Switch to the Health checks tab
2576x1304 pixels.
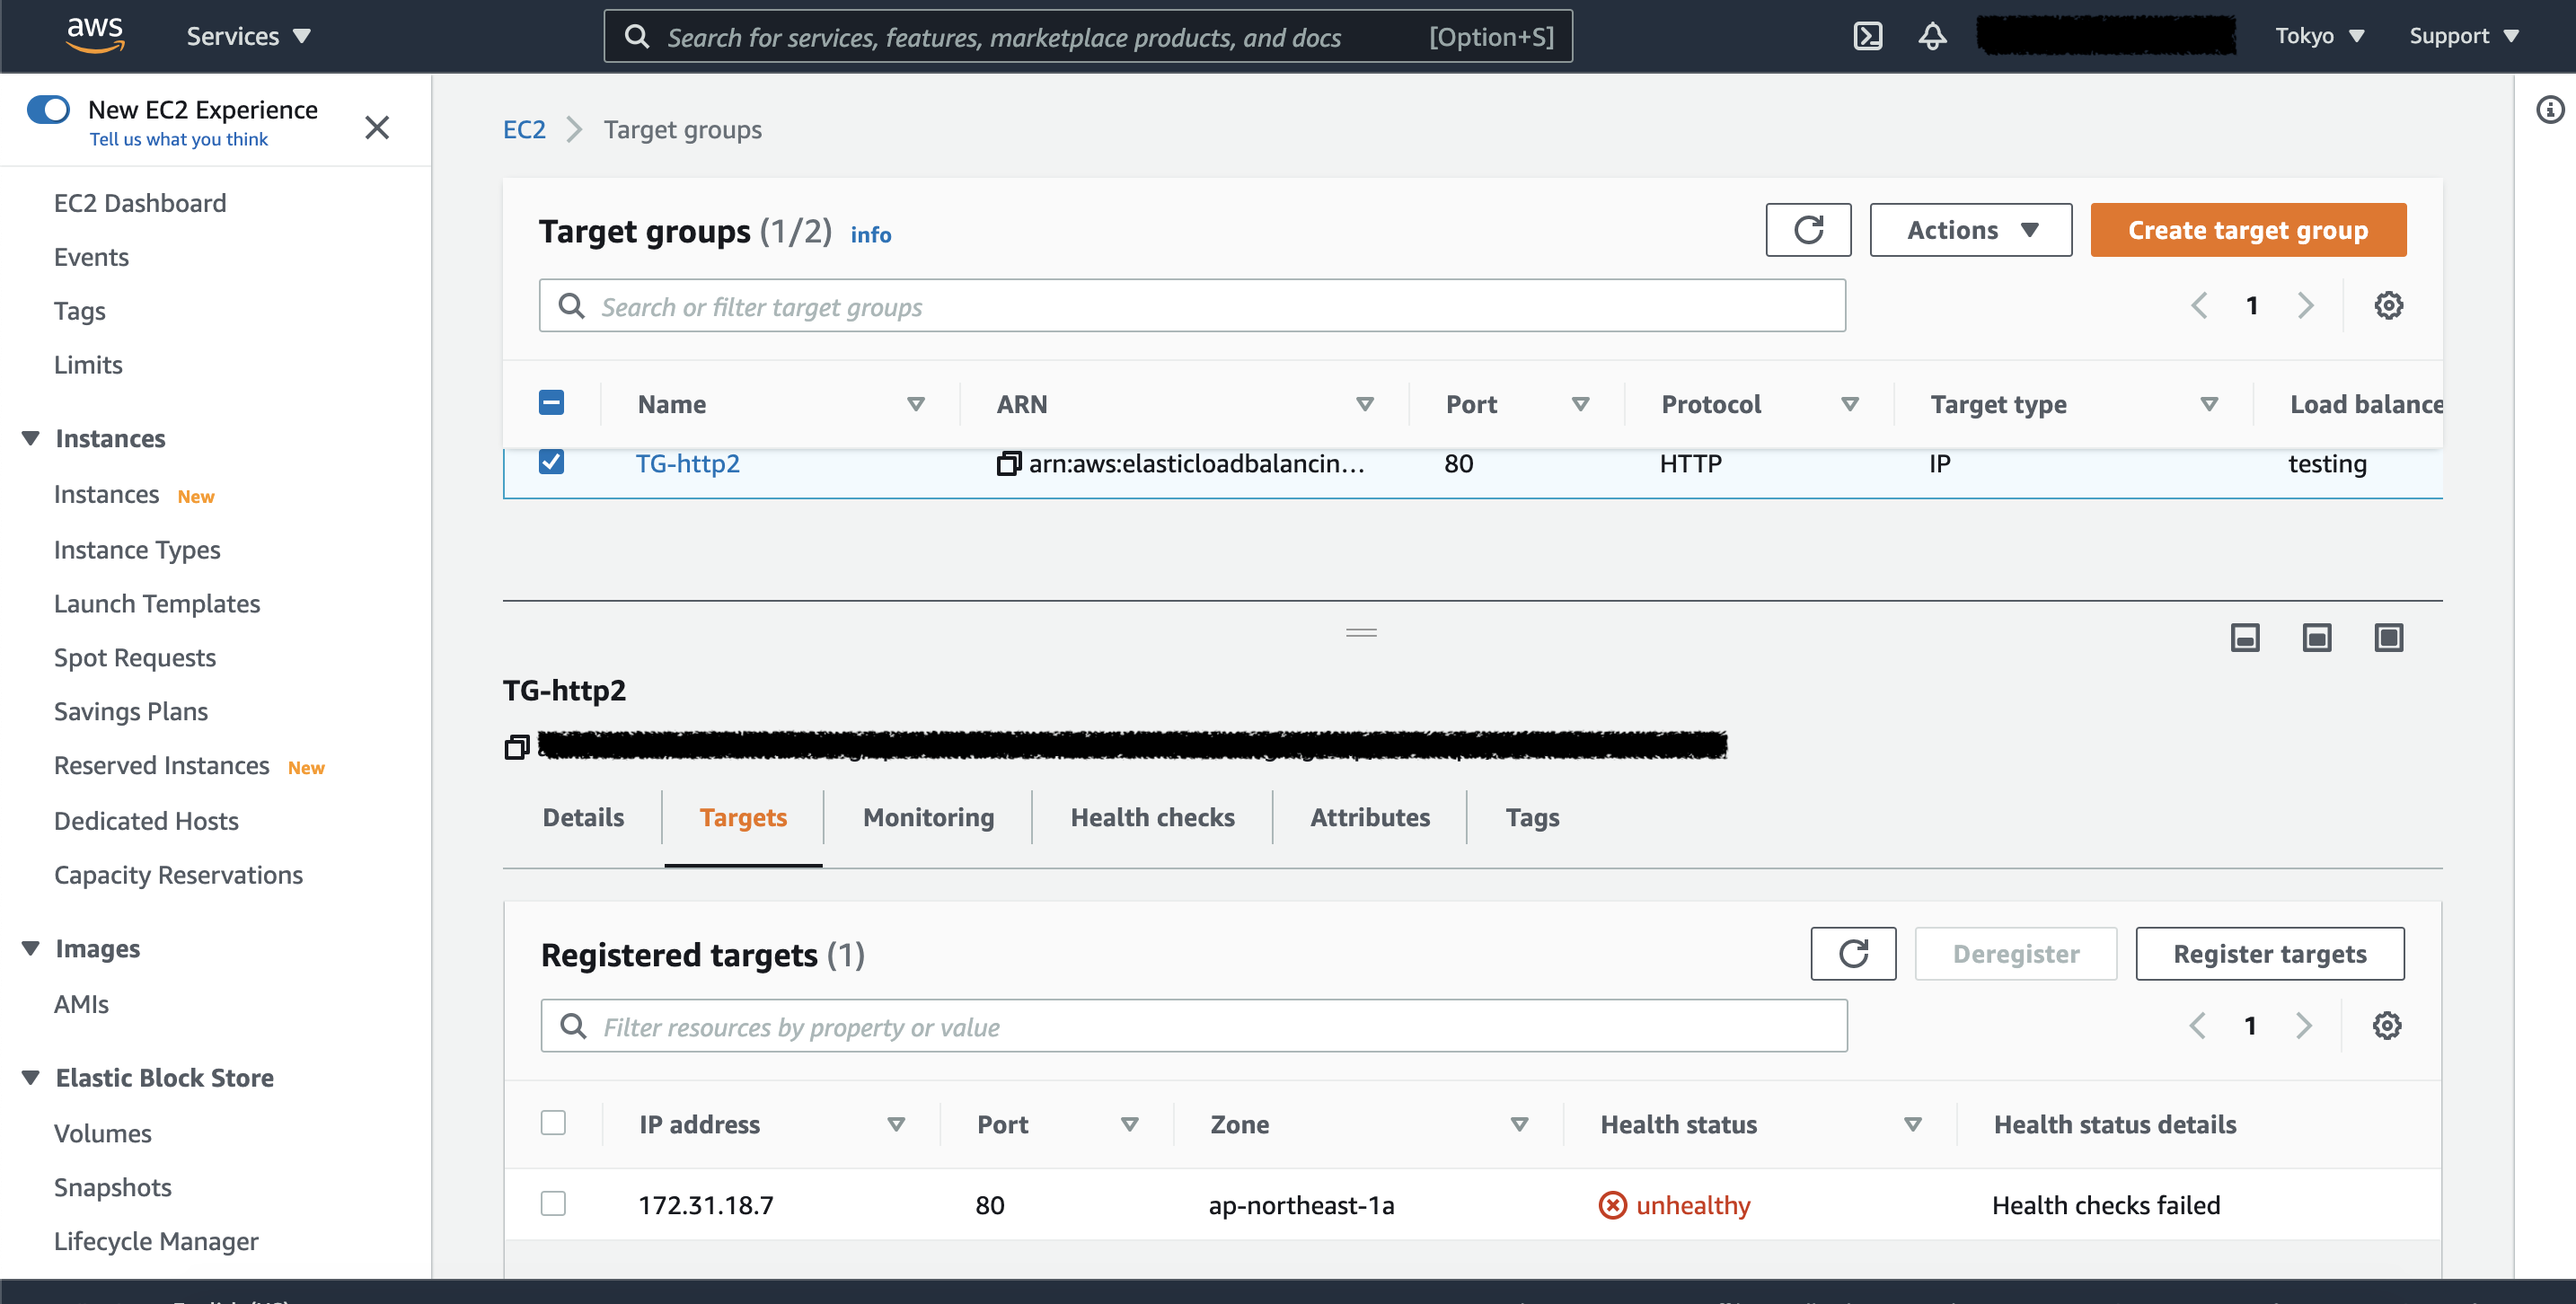tap(1152, 817)
